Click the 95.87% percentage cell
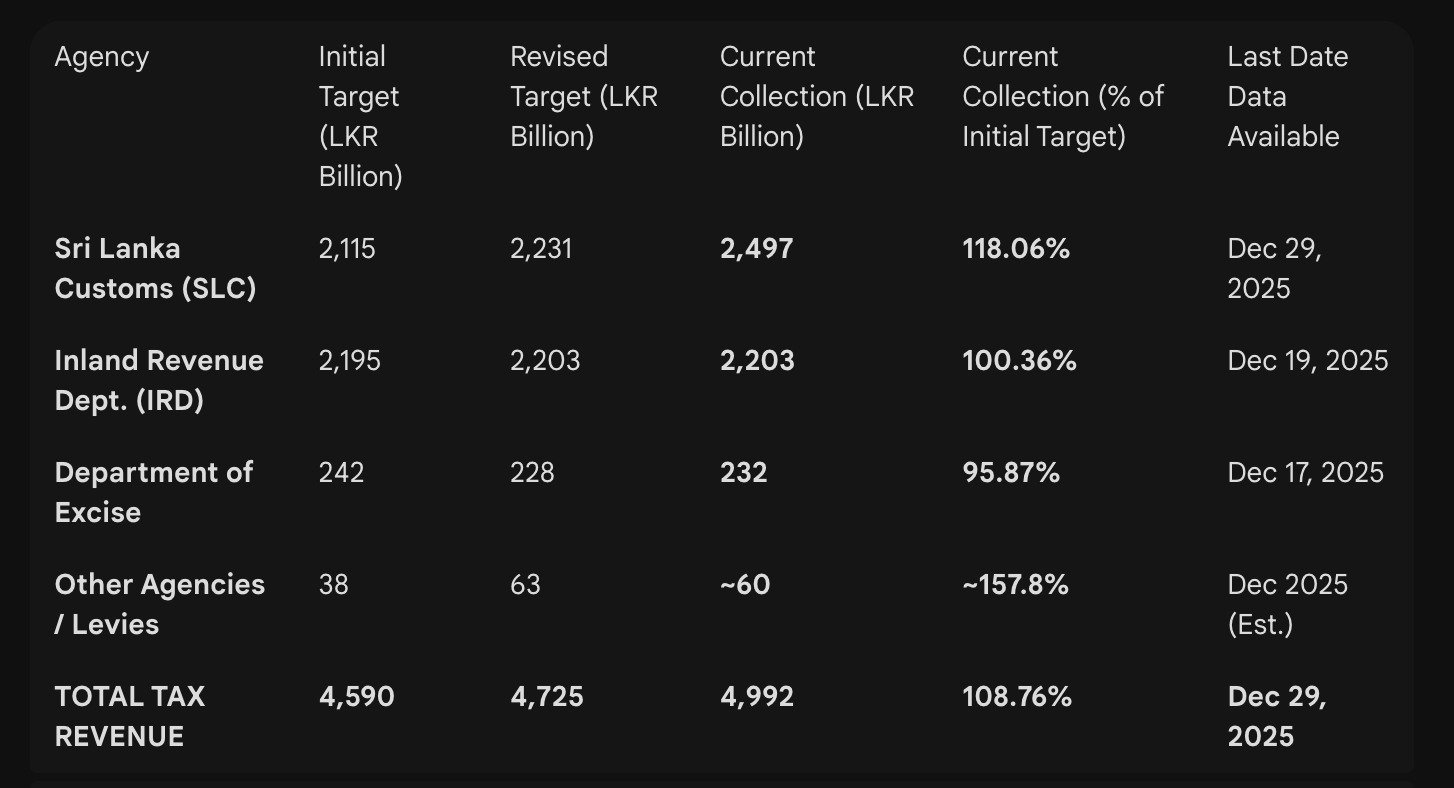Viewport: 1454px width, 788px height. [1011, 473]
